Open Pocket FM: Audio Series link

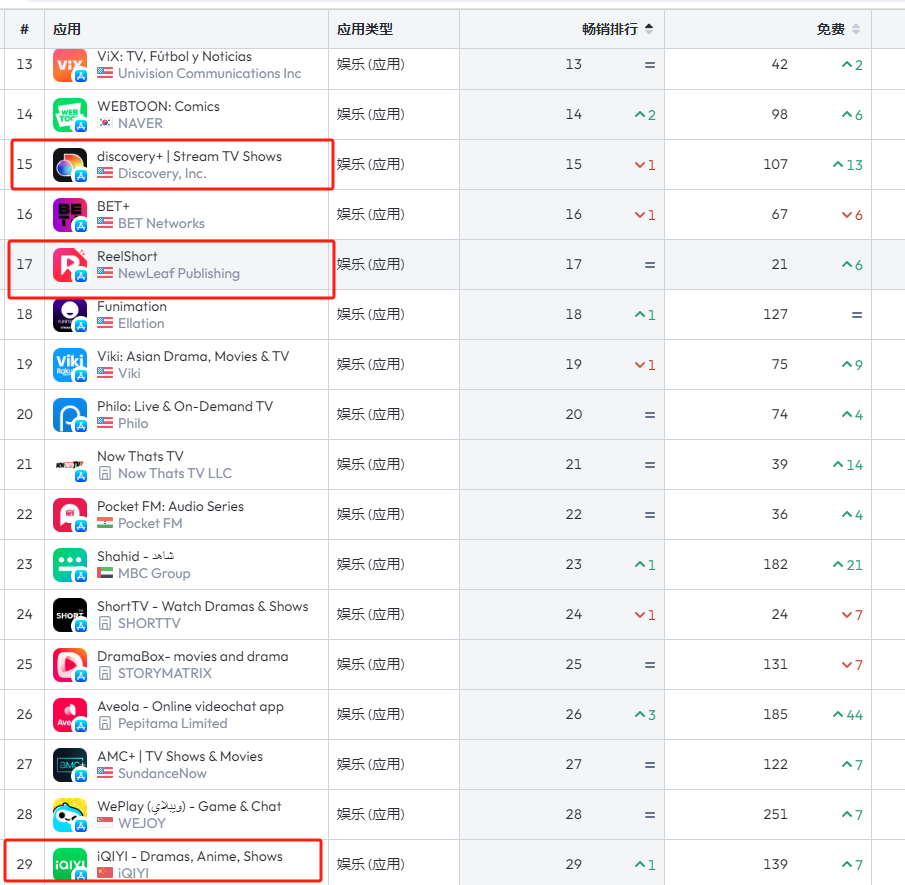(170, 506)
